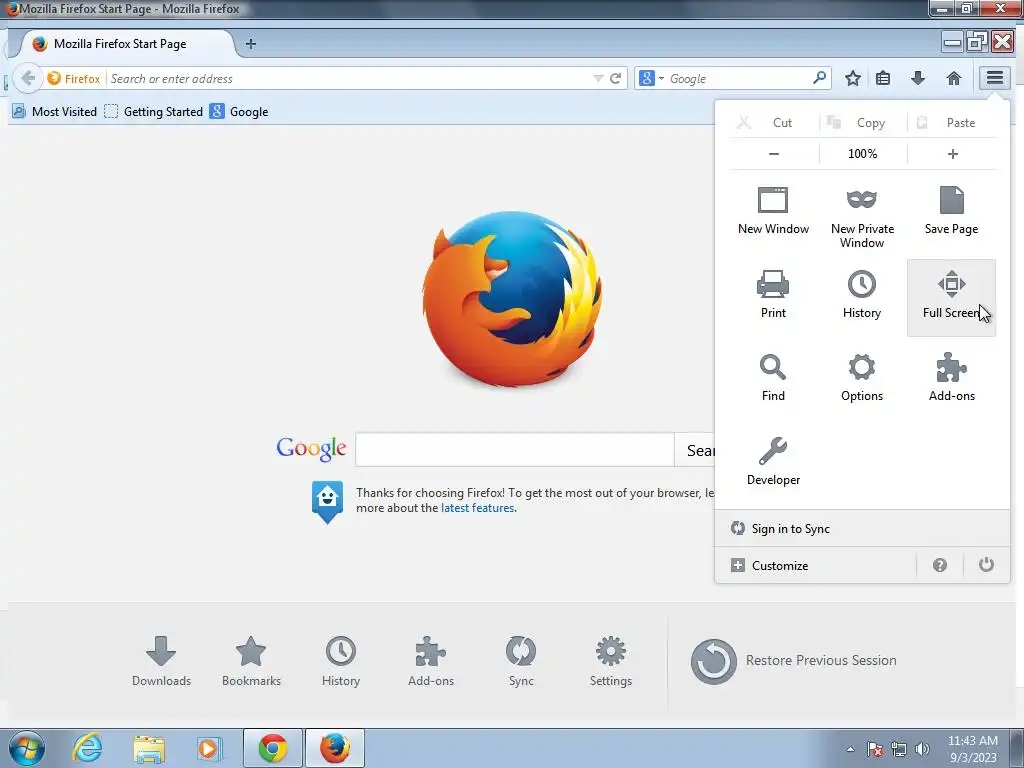The image size is (1024, 768).
Task: Open Windows Media Player in taskbar
Action: [209, 748]
